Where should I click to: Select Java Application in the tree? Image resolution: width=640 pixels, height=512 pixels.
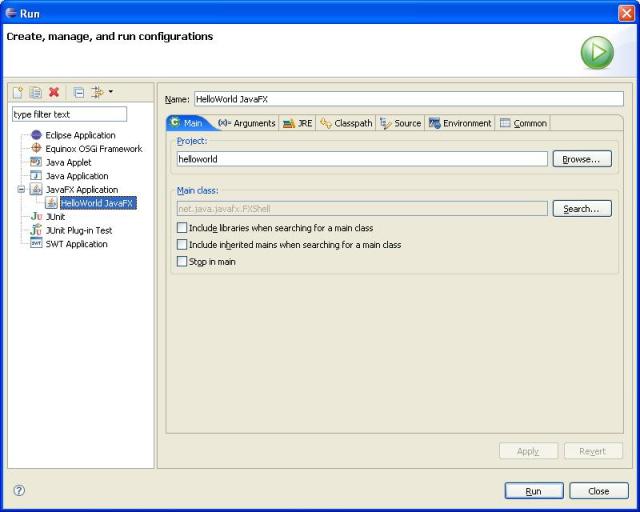pos(77,176)
